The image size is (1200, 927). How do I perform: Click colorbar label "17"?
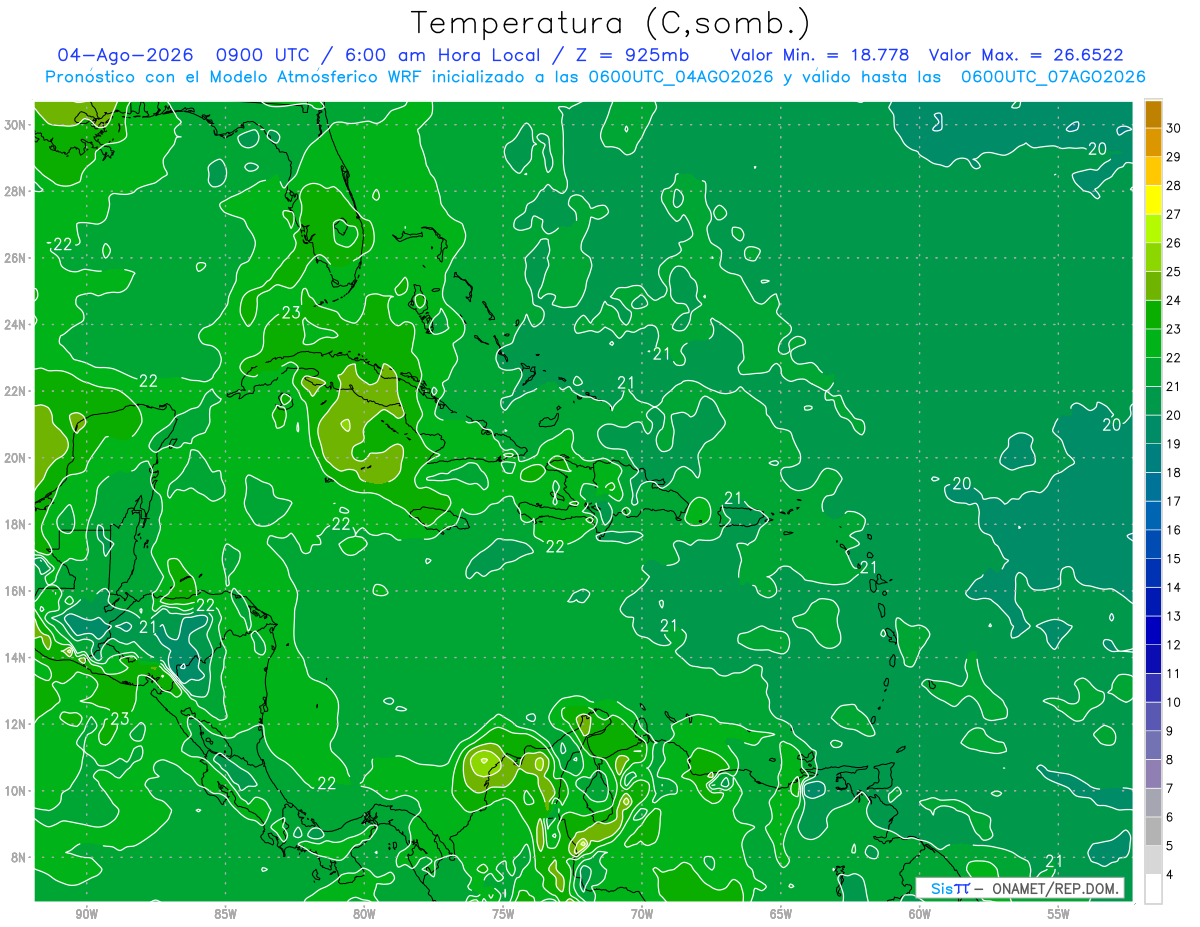(x=1174, y=501)
